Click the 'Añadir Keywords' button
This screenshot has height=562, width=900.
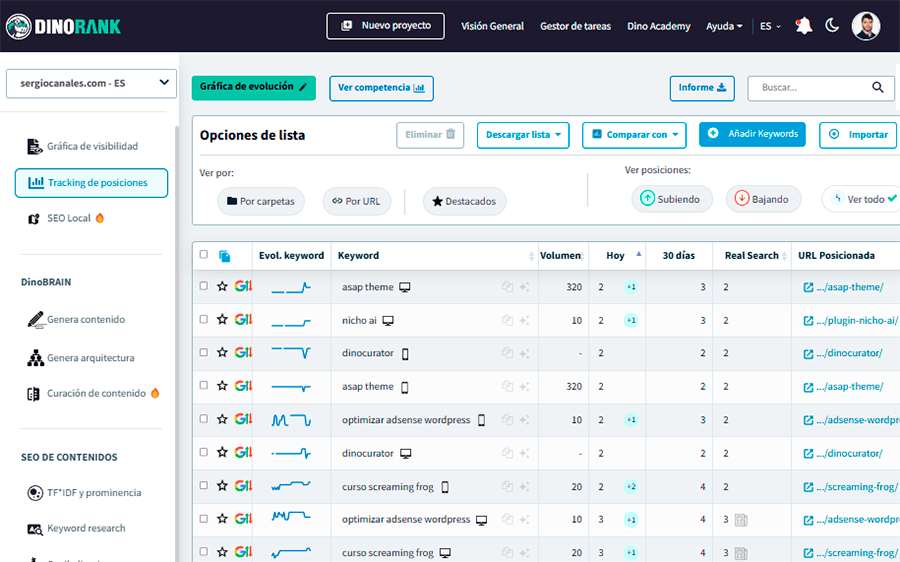coord(752,134)
